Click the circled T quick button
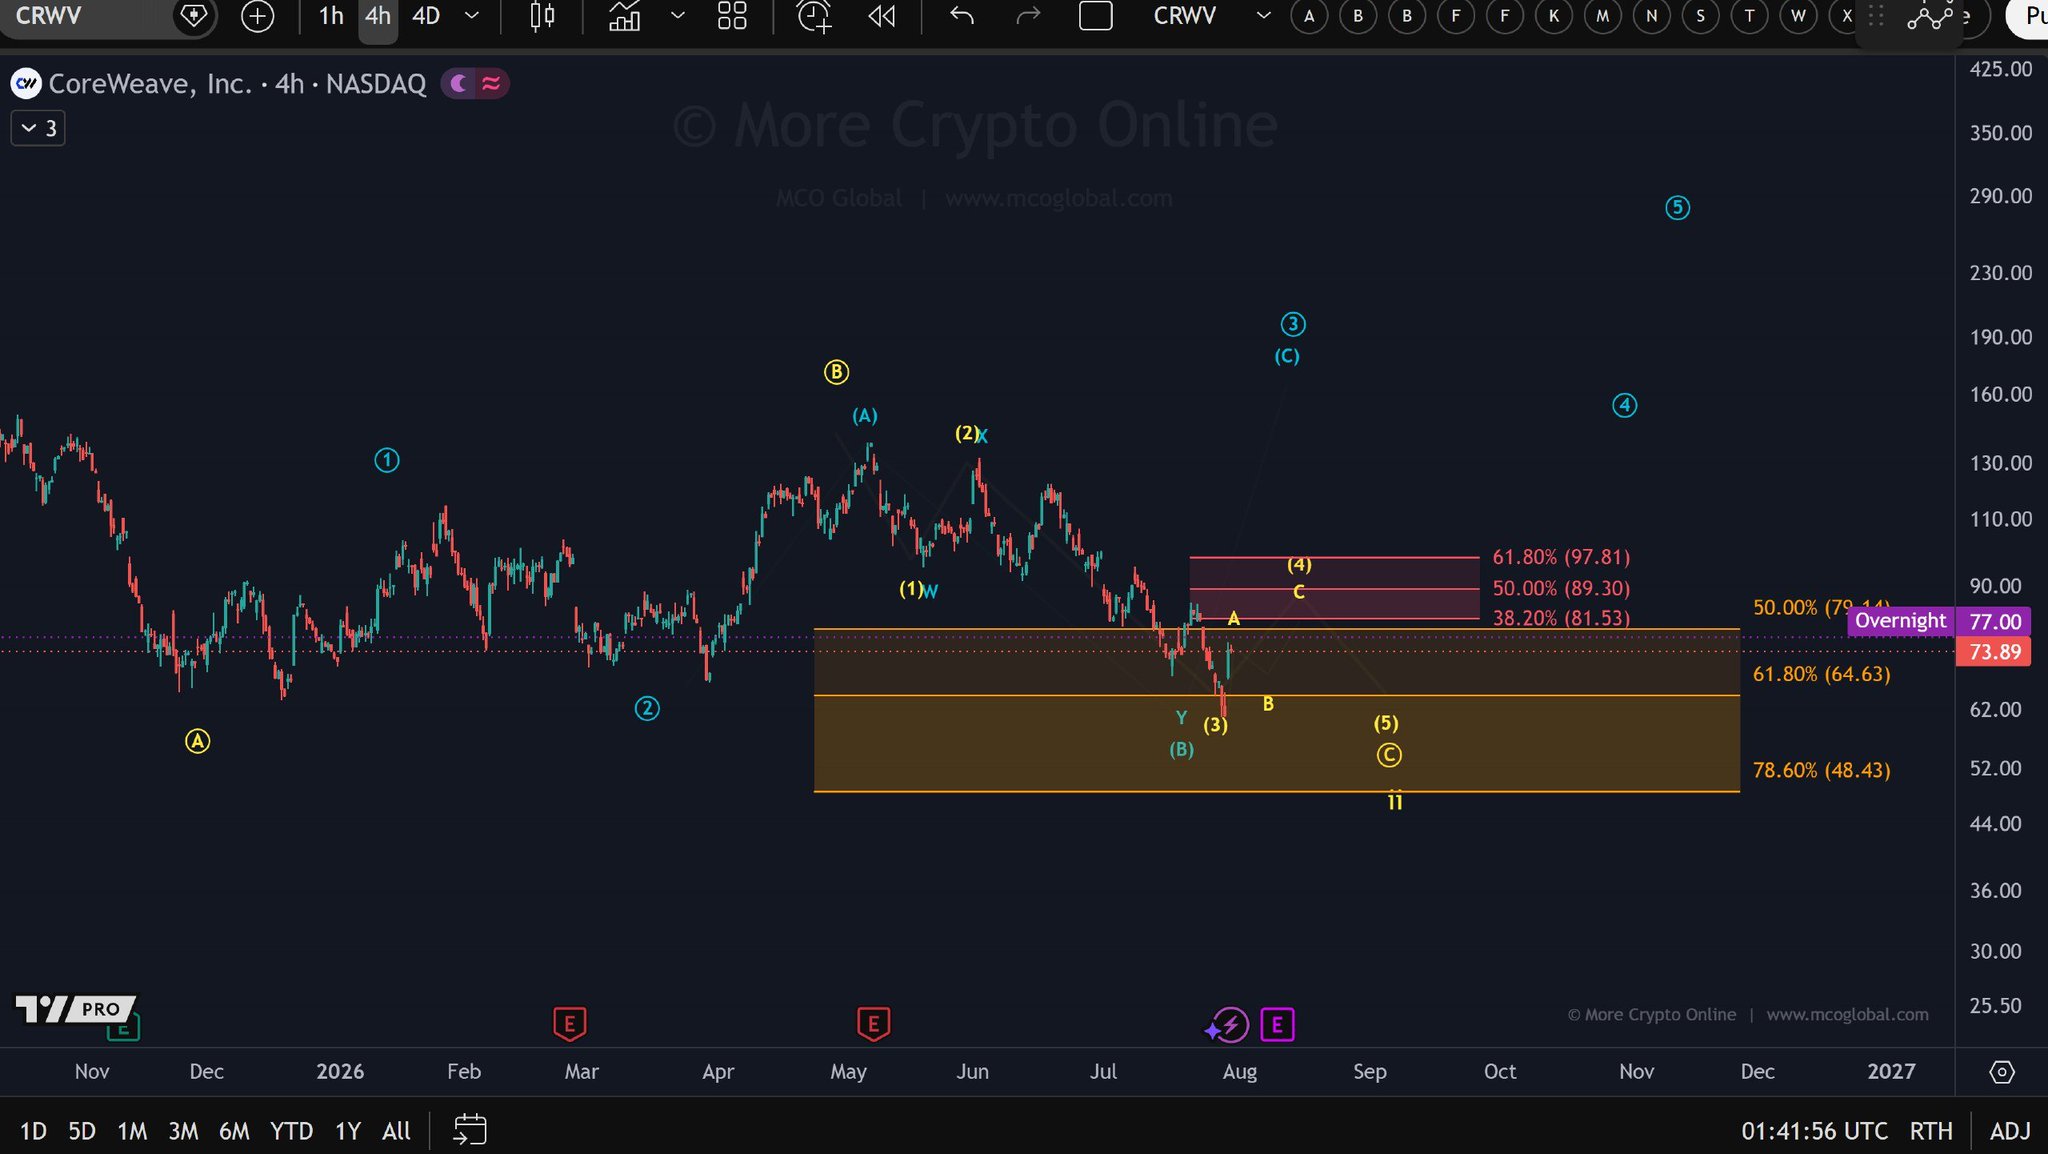Screen dimensions: 2048x1154 pyautogui.click(x=1750, y=16)
